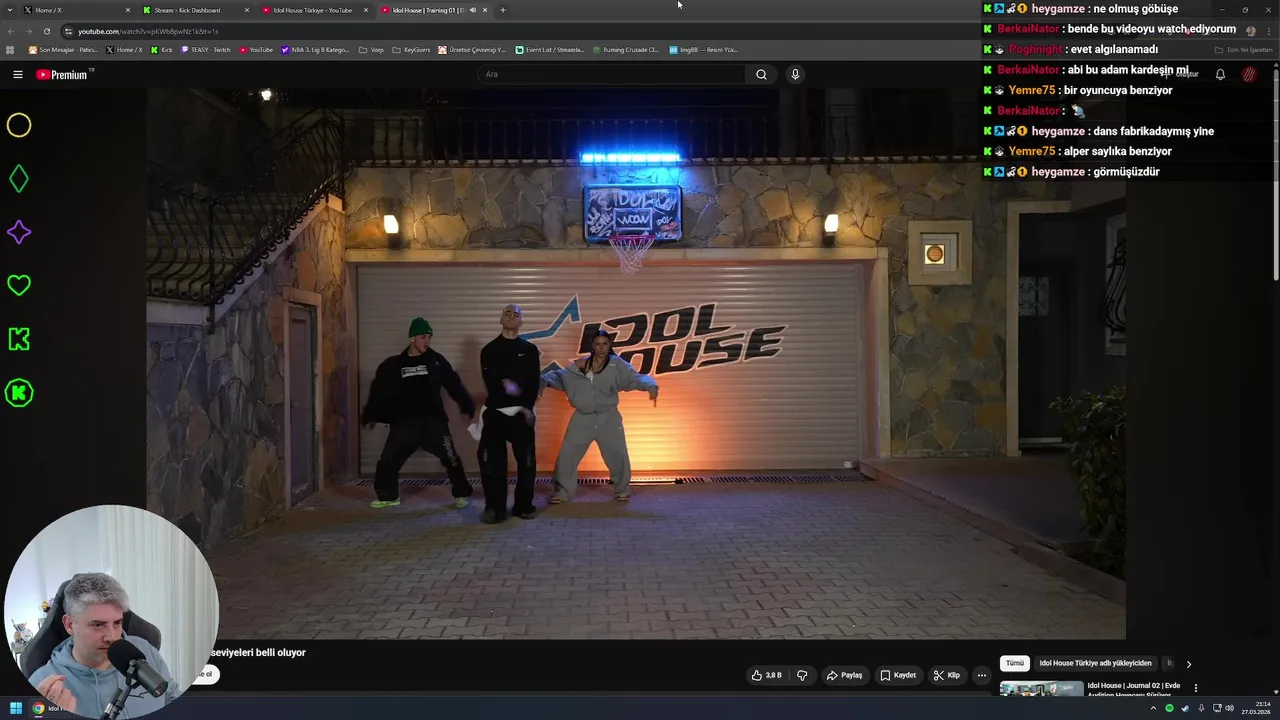Expand the Vorp bookmarks folder
The width and height of the screenshot is (1280, 720).
point(371,49)
